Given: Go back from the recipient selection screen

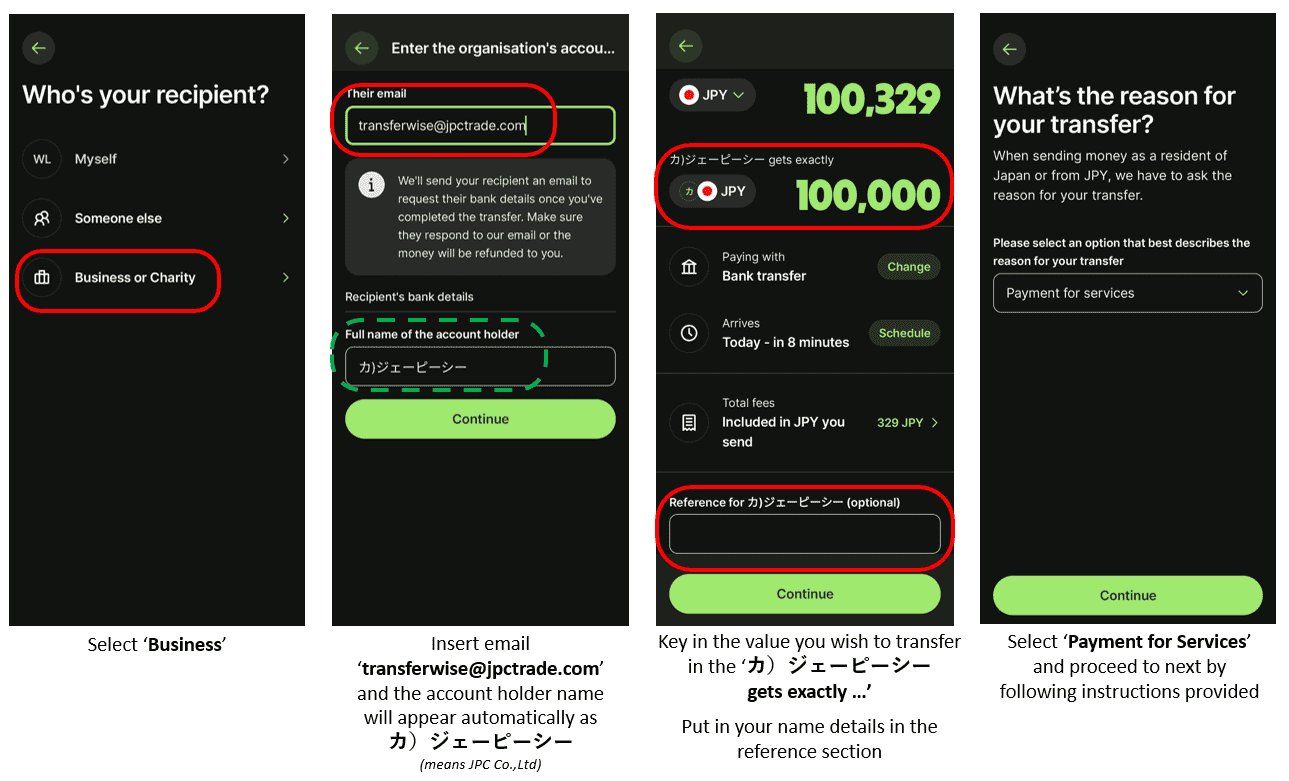Looking at the screenshot, I should coord(38,47).
